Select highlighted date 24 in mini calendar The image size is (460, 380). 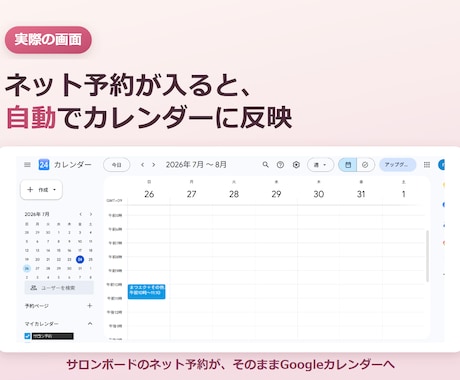click(x=80, y=259)
